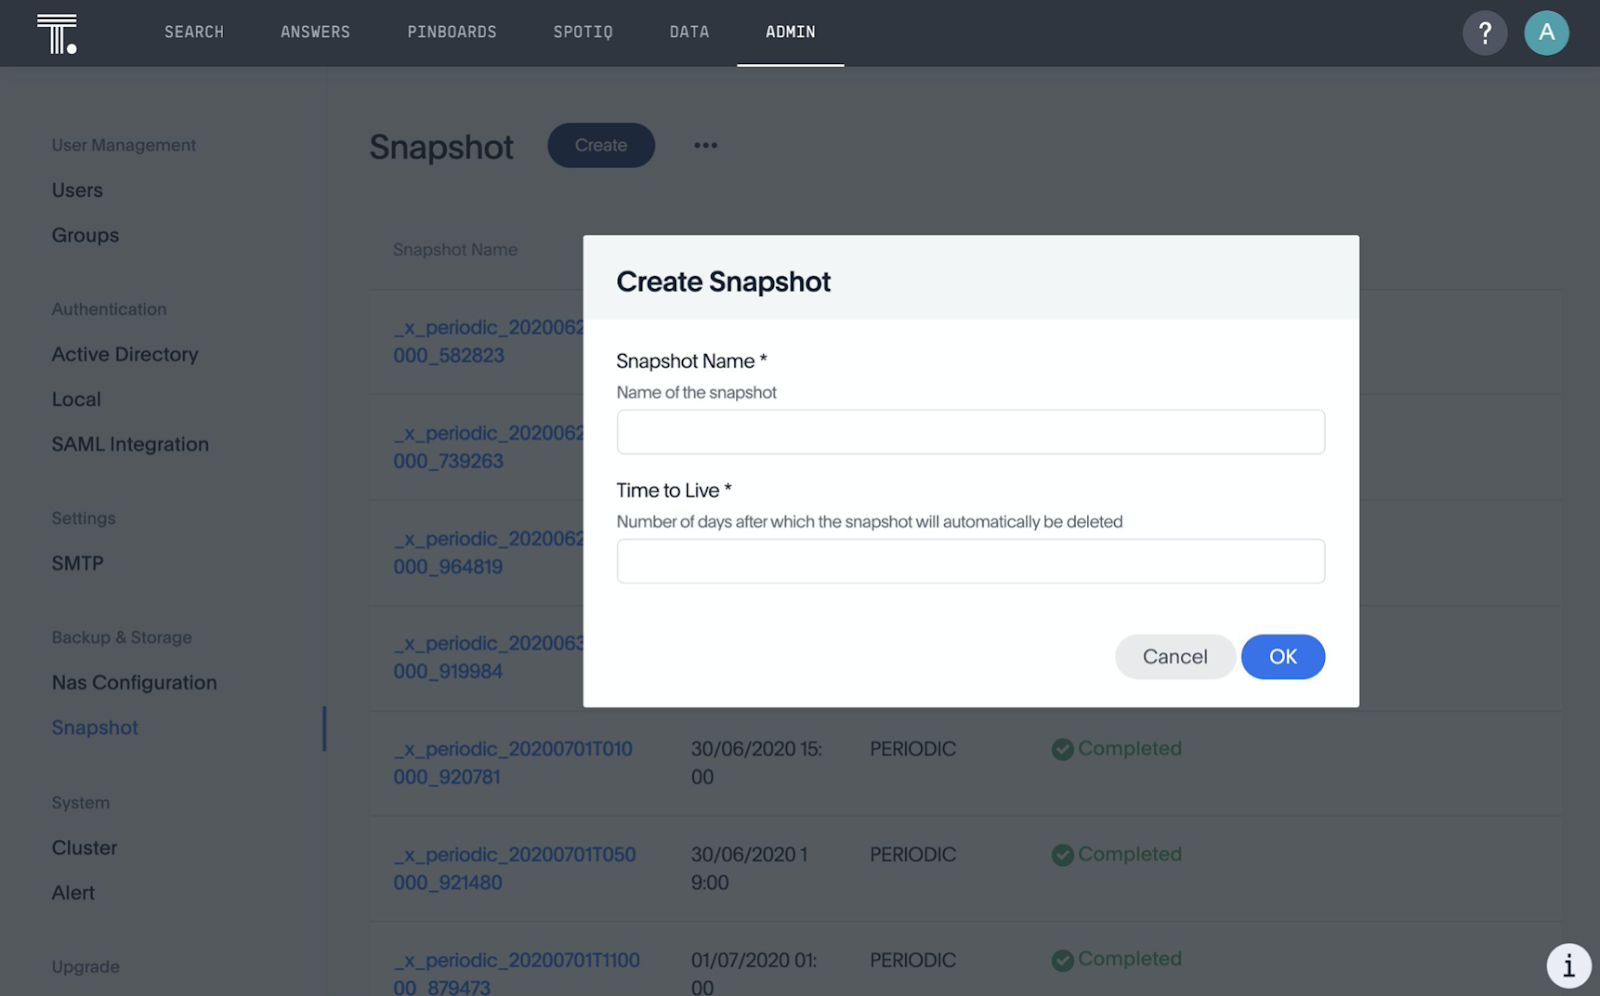The width and height of the screenshot is (1600, 996).
Task: Focus the Snapshot Name input field
Action: (971, 432)
